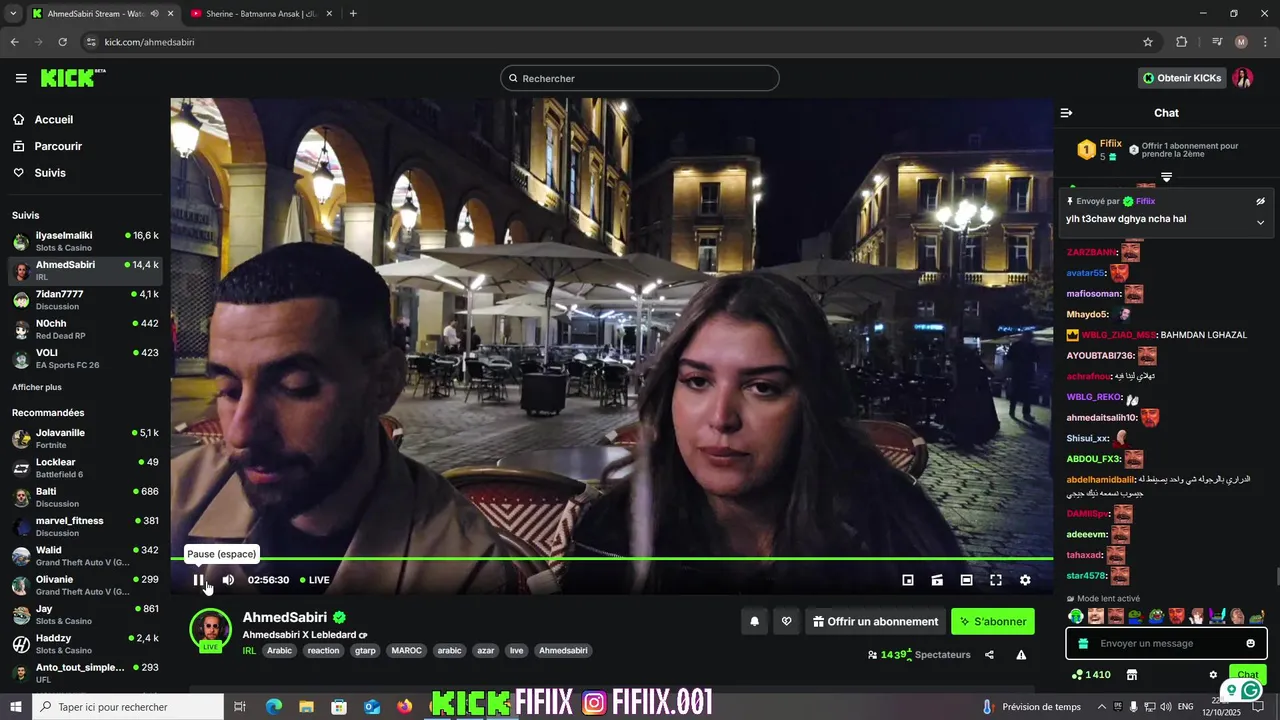Screen dimensions: 1280x720
Task: Expand gift leaderboard handle below Fifiix
Action: pyautogui.click(x=1166, y=177)
